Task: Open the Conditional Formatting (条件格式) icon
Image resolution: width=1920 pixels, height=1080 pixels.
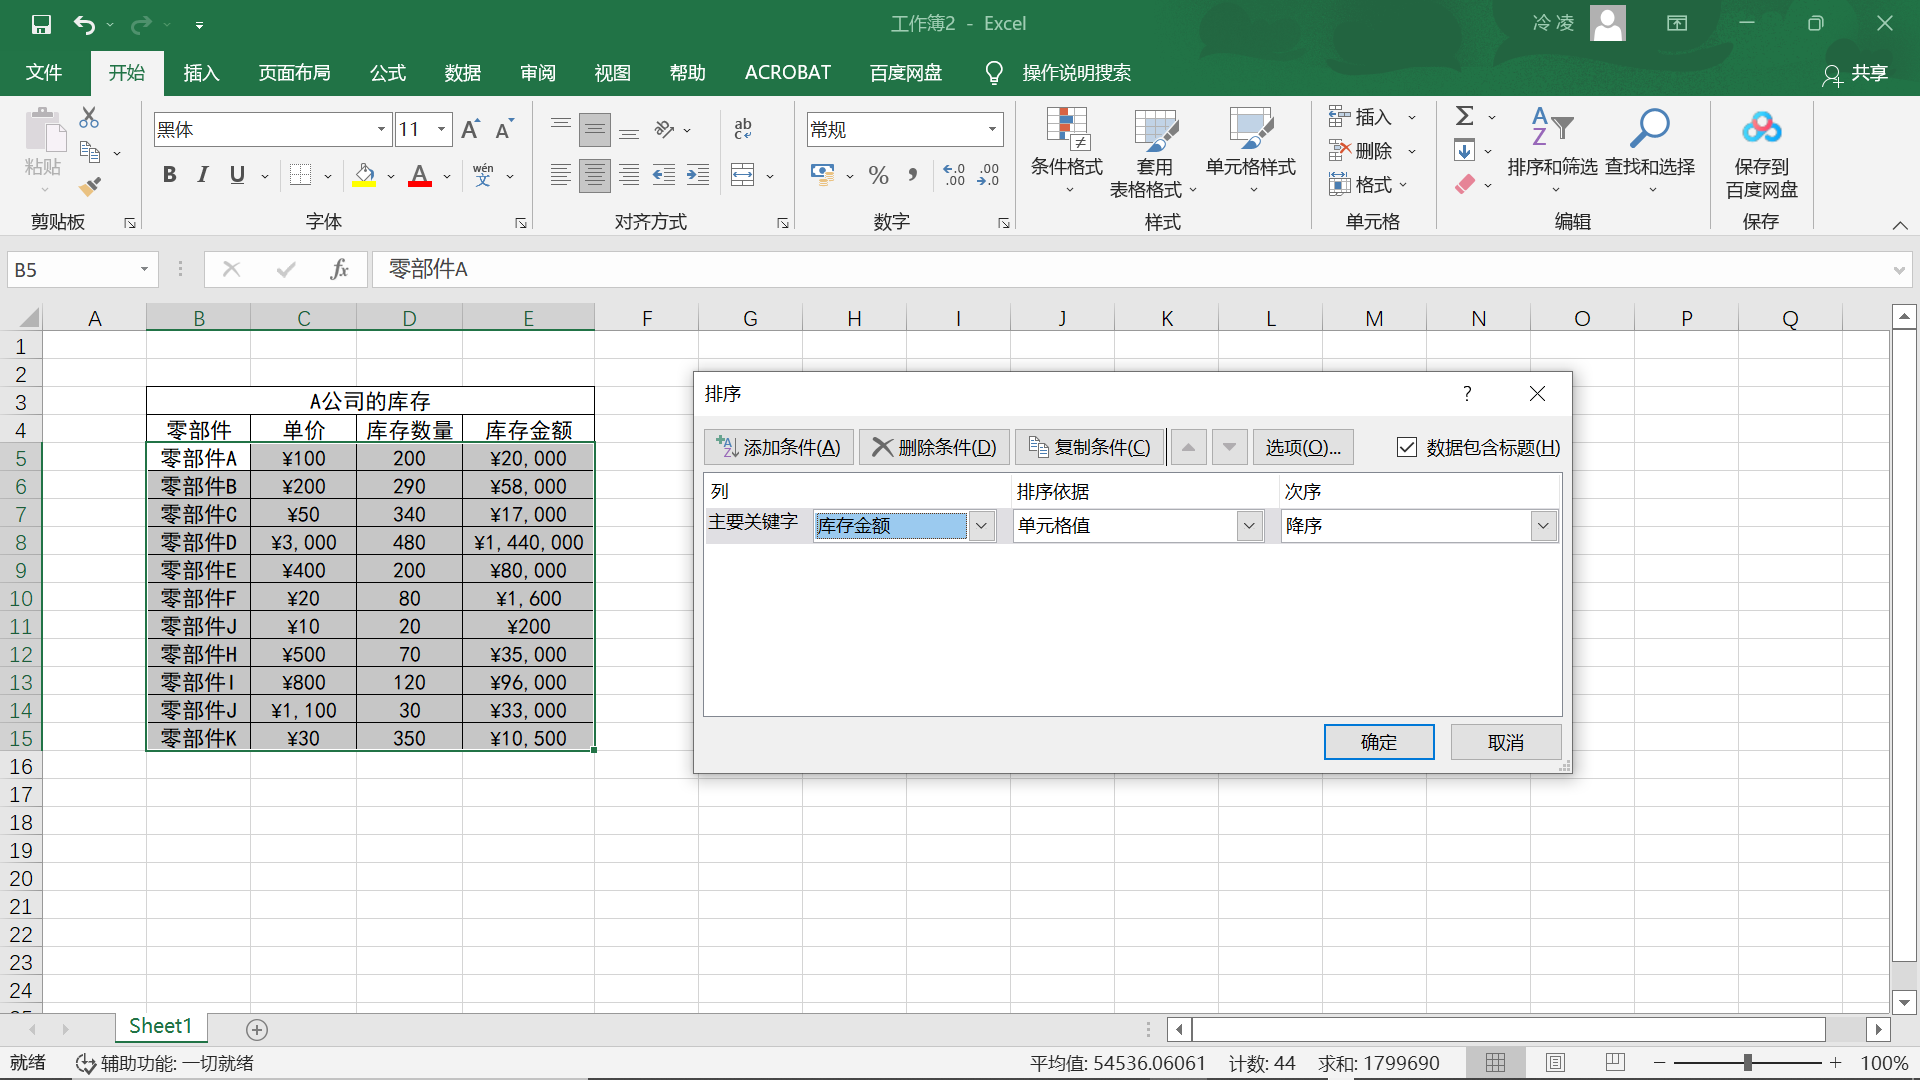Action: coord(1066,129)
